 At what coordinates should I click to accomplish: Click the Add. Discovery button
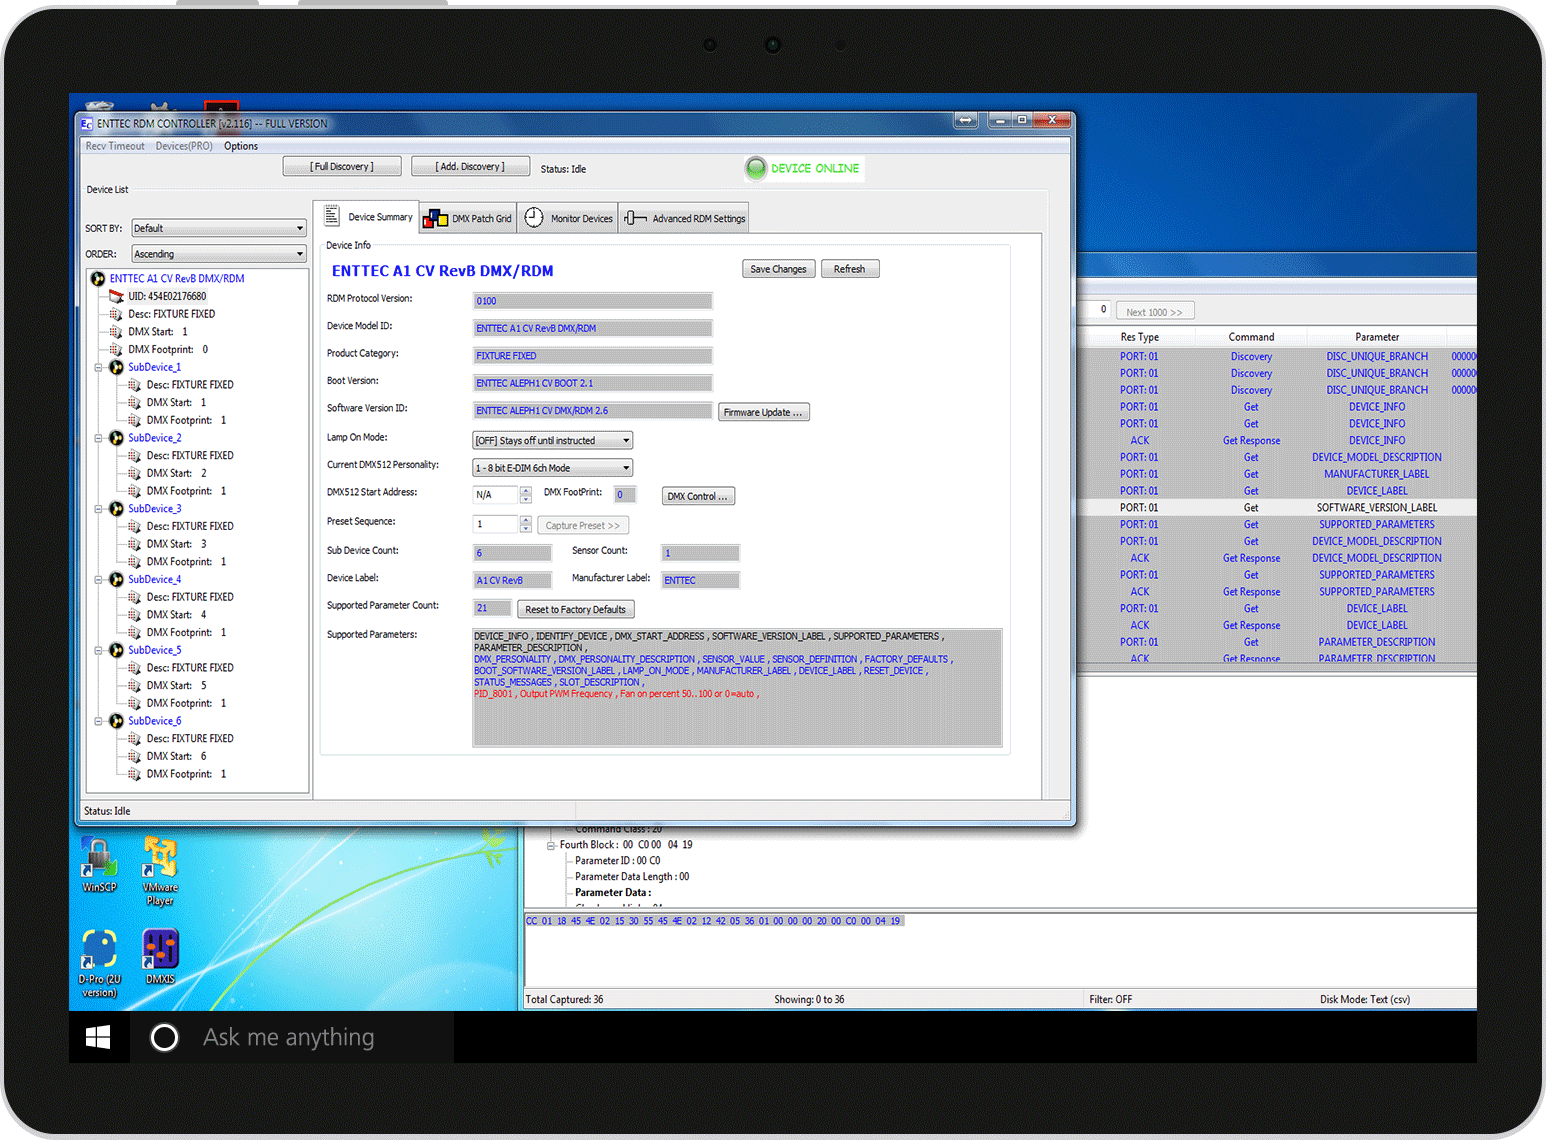(470, 167)
